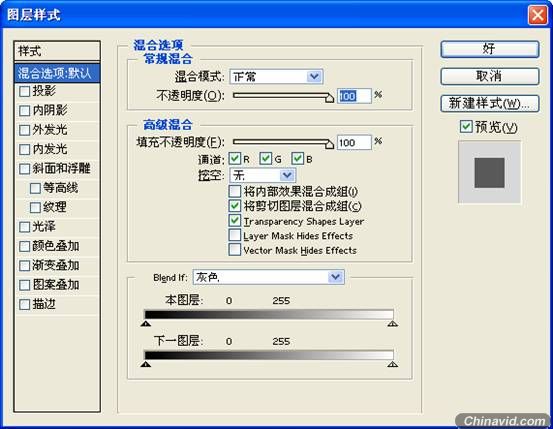
Task: Expand the 挖空 knockout dropdown
Action: (x=263, y=175)
